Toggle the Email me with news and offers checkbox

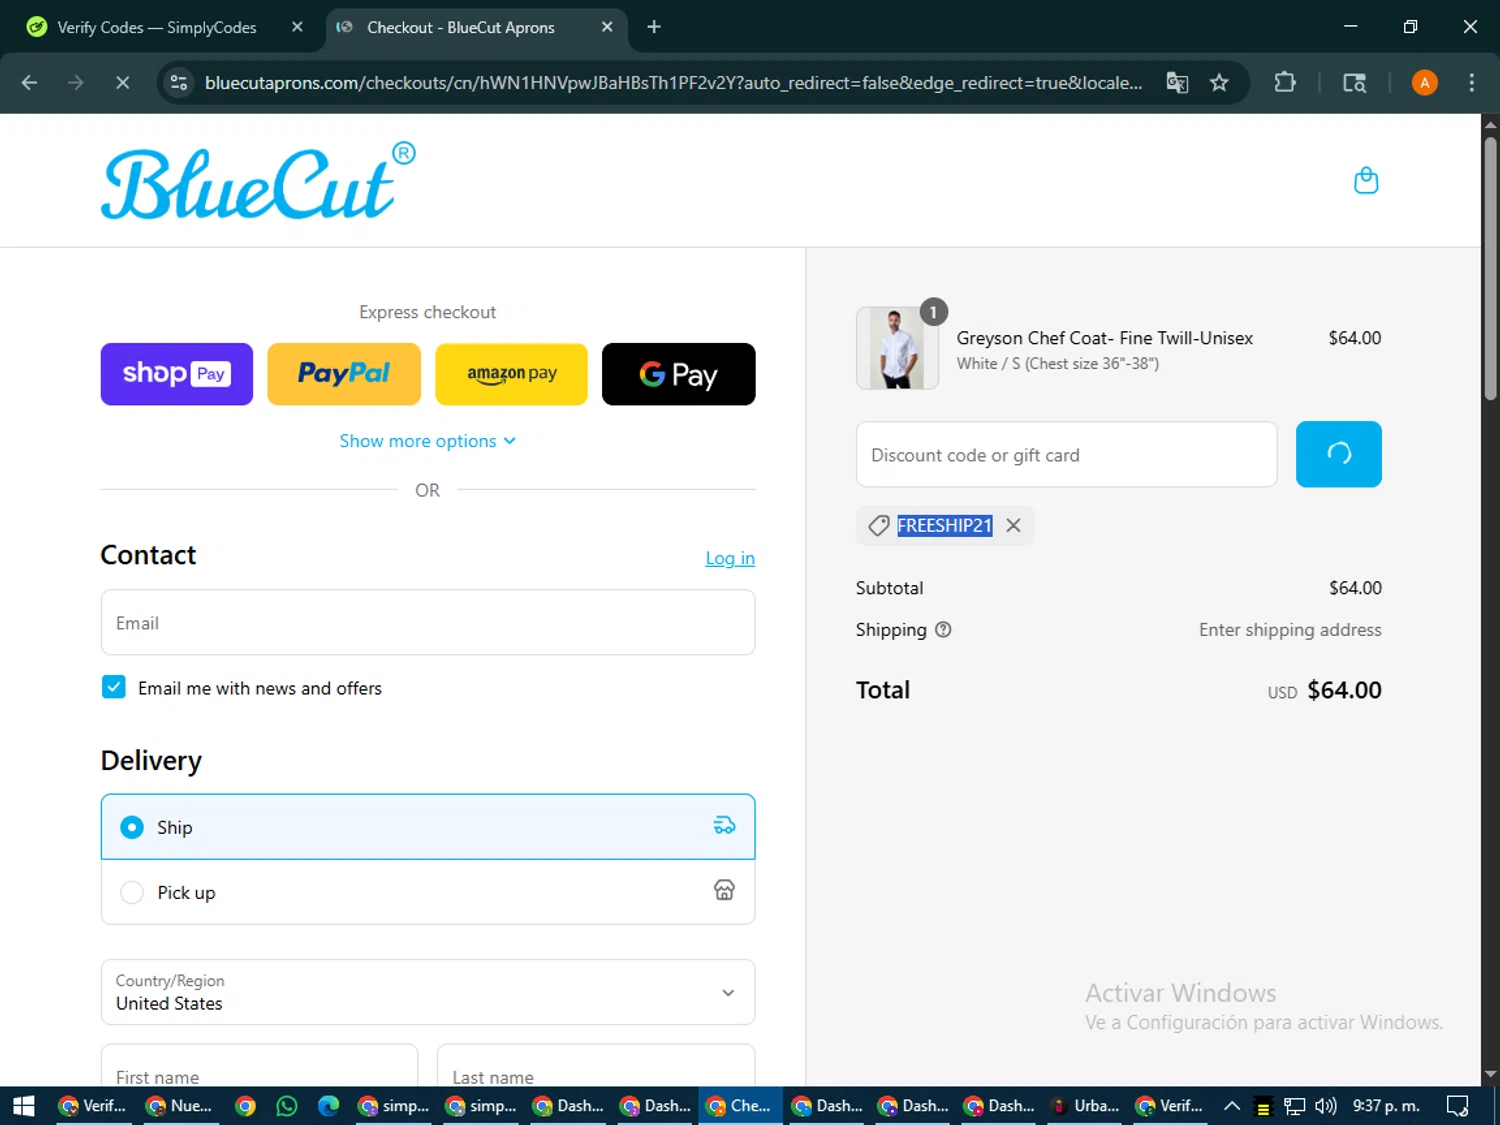click(x=114, y=687)
